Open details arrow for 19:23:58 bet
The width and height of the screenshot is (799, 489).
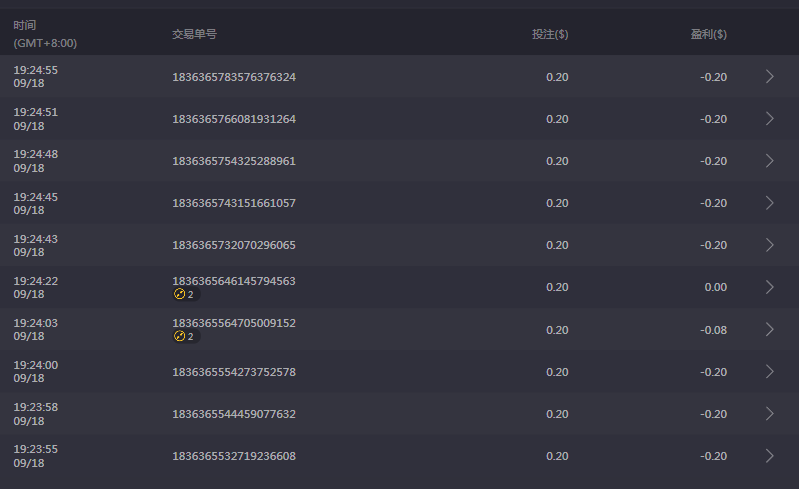click(x=769, y=414)
